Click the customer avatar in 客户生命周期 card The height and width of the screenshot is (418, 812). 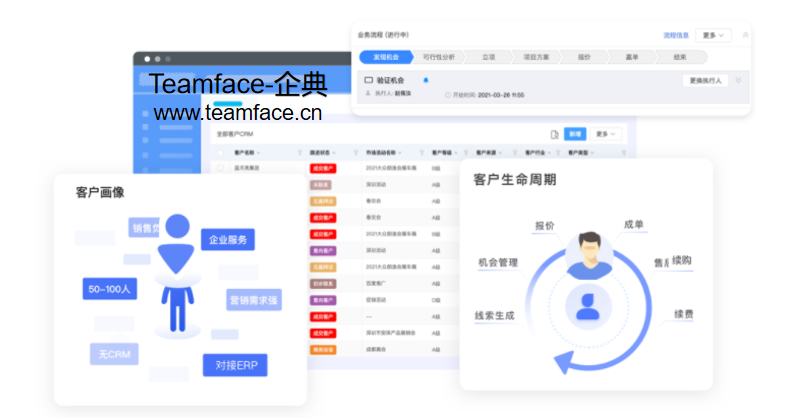589,255
